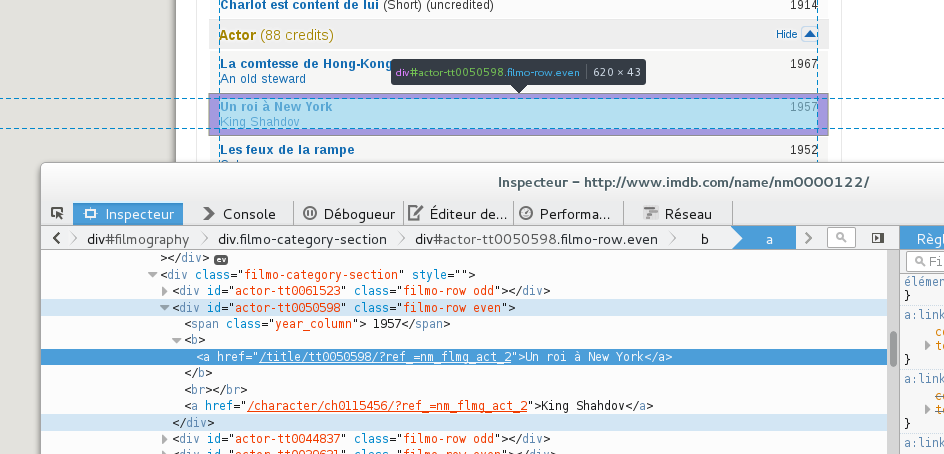Select div#actor-tt0050598 breadcrumb
The height and width of the screenshot is (454, 944).
536,239
